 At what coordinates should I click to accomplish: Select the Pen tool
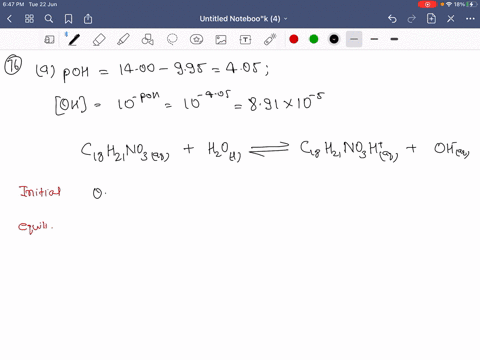pyautogui.click(x=73, y=39)
